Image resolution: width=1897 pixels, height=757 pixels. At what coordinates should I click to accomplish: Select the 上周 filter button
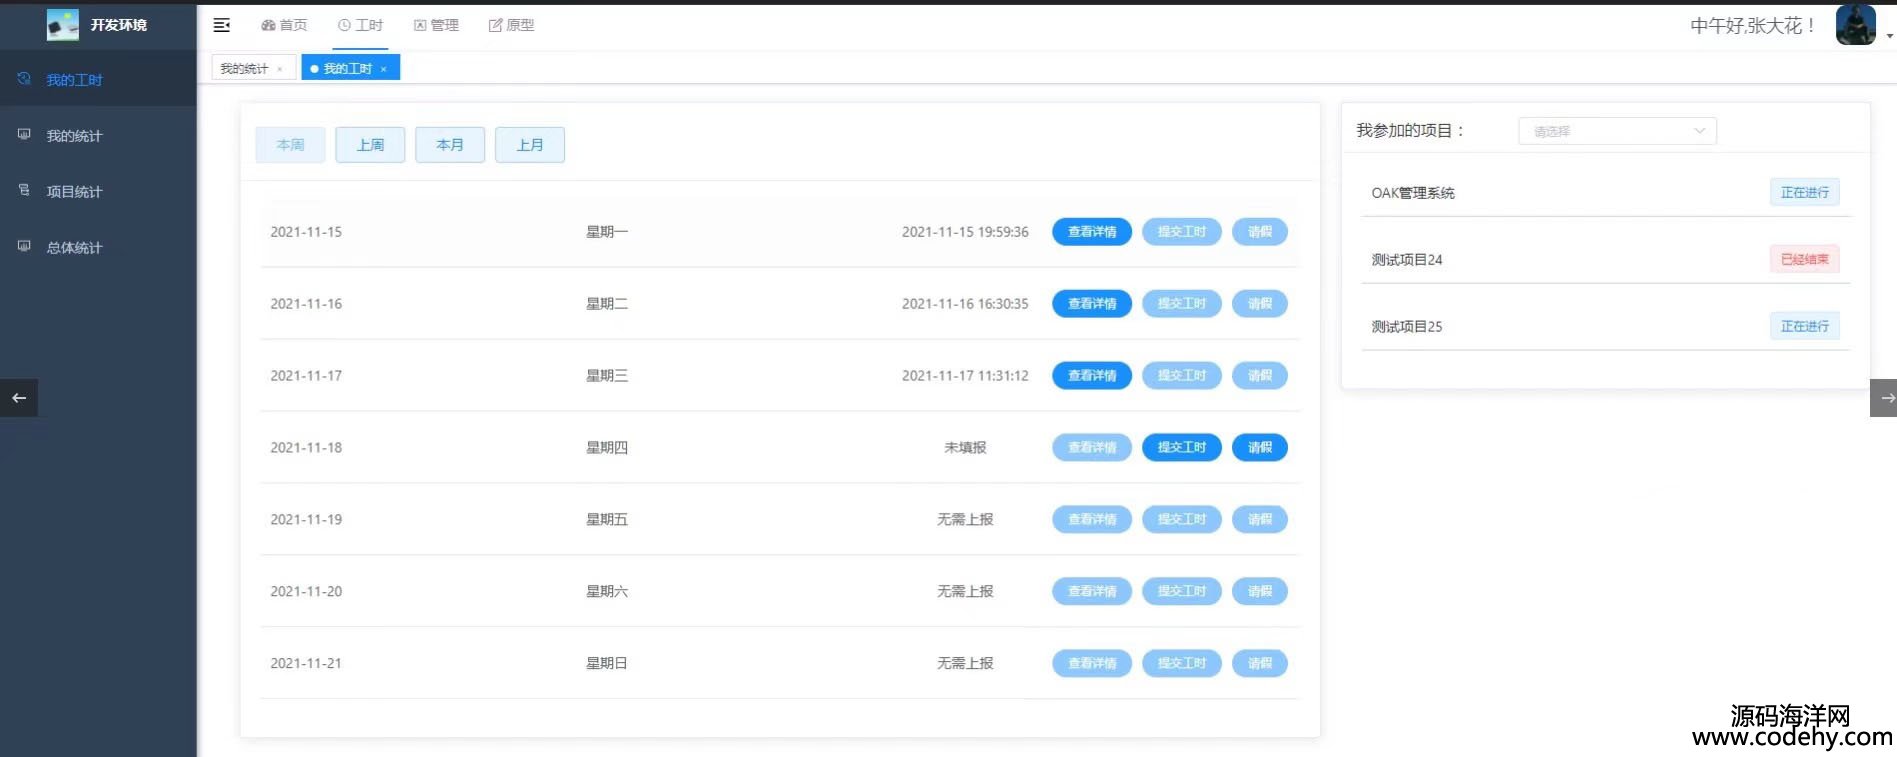coord(370,145)
